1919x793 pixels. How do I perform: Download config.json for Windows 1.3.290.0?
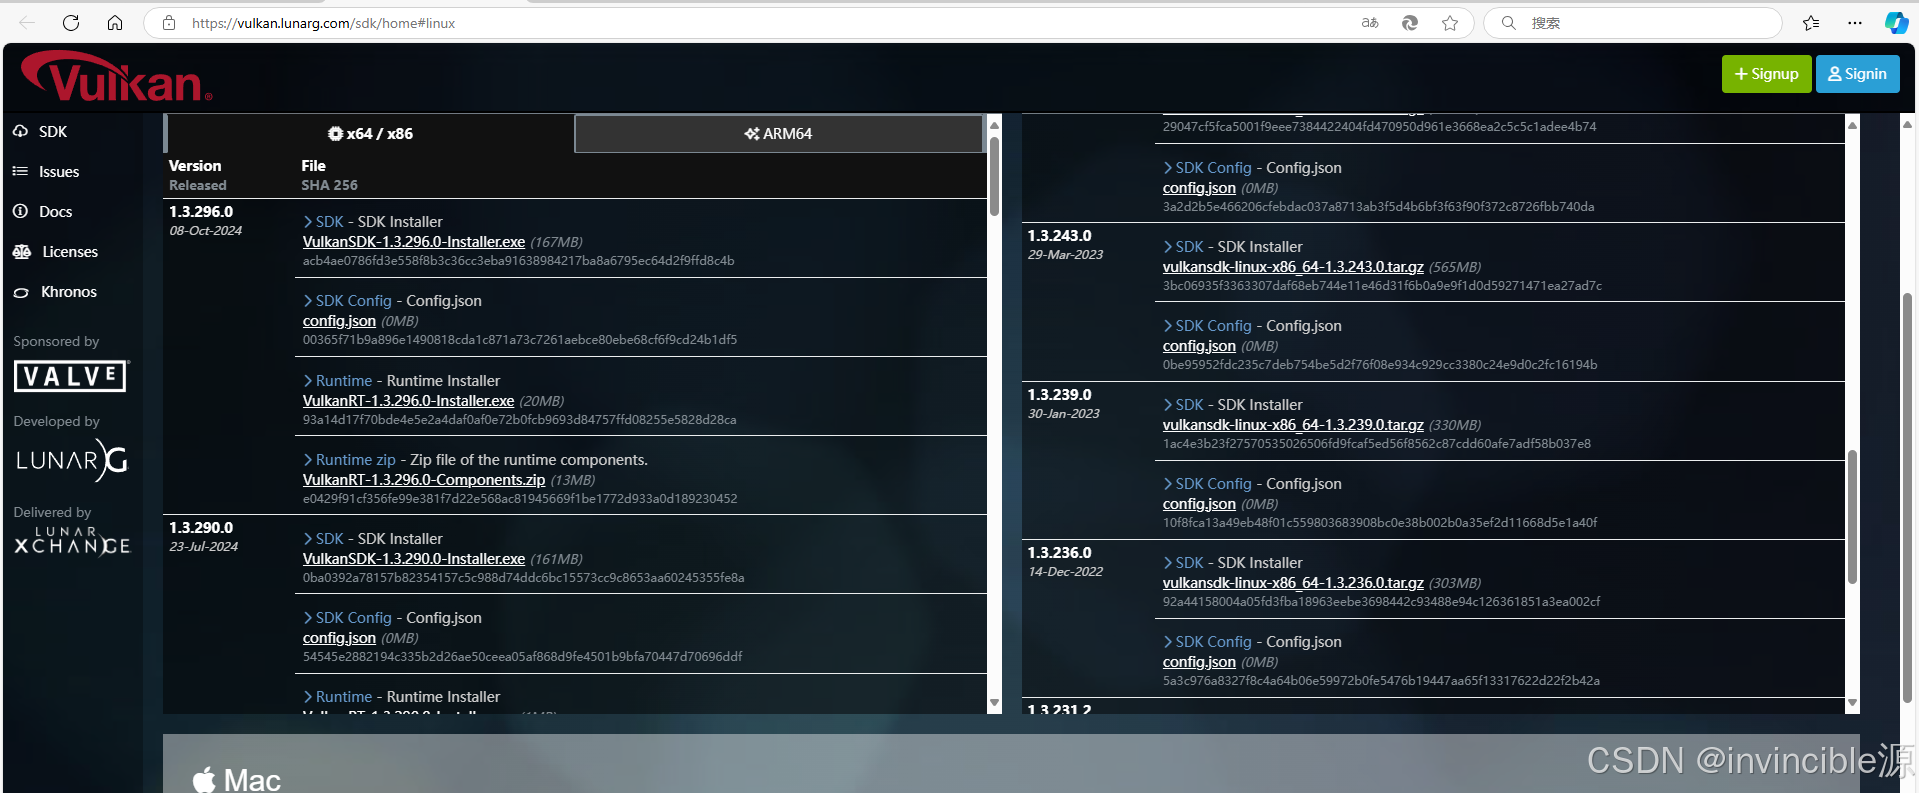tap(339, 637)
